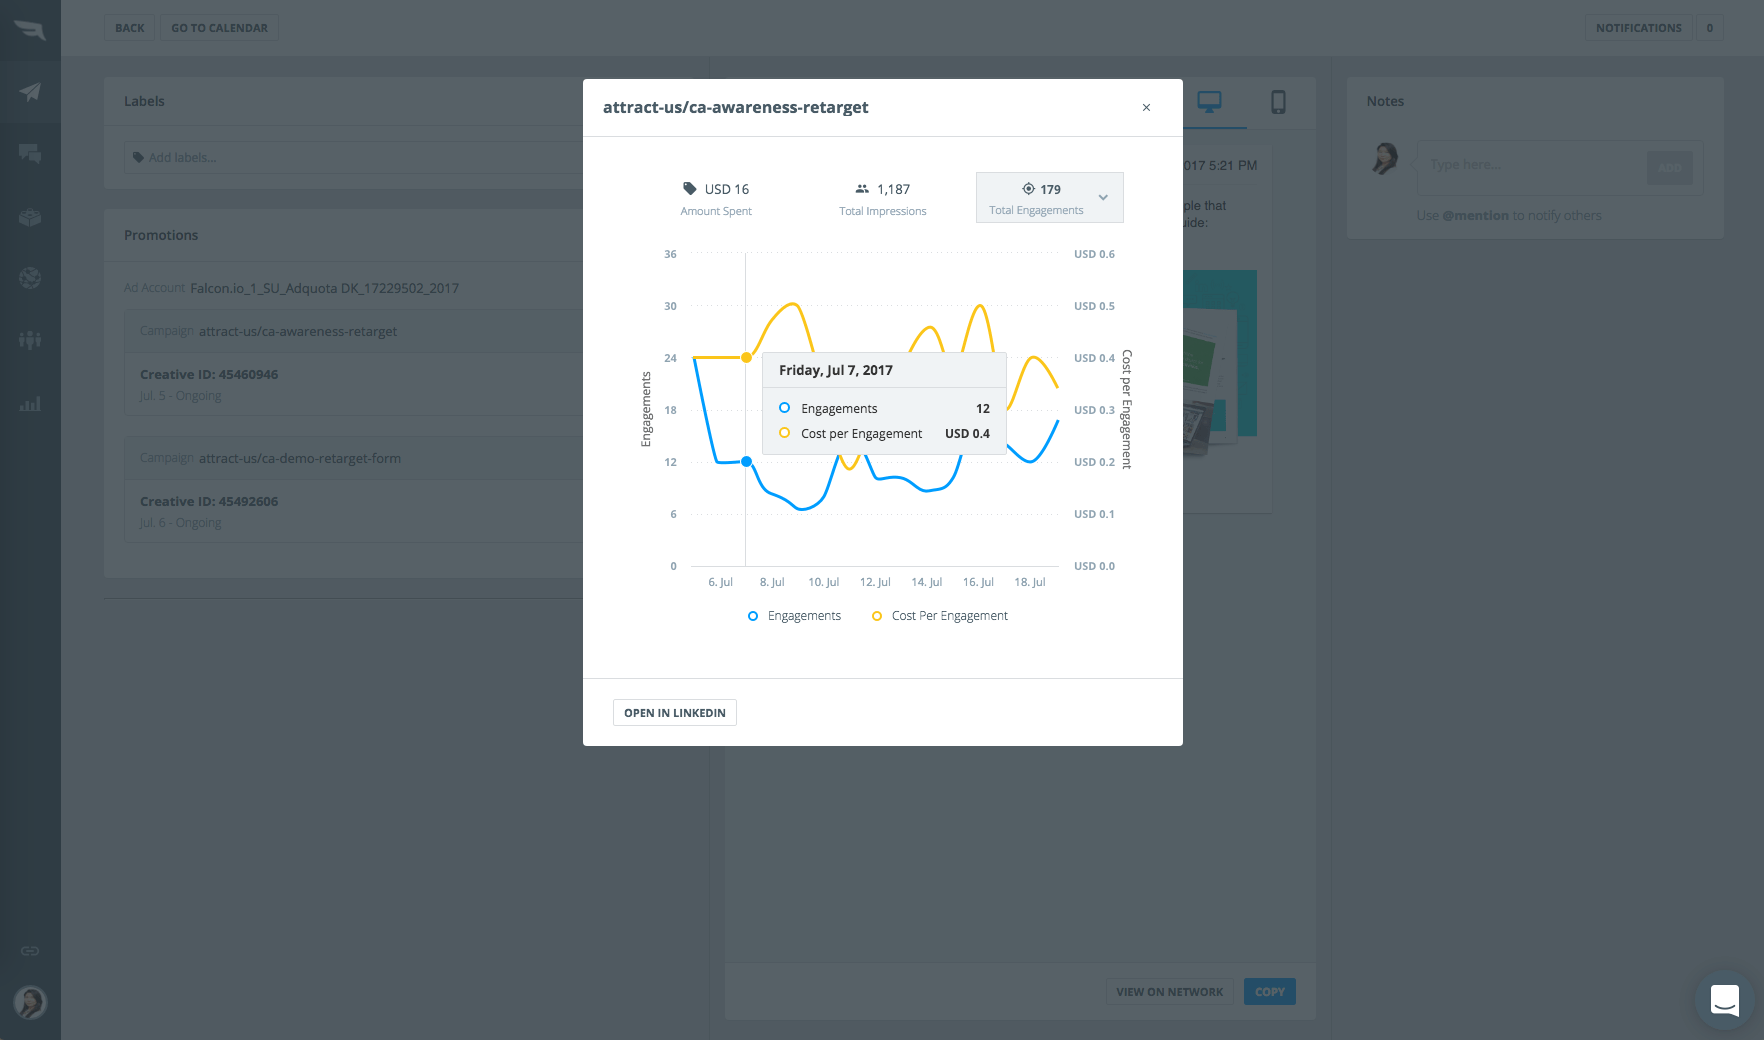Click the 18. Jul axis label
Viewport: 1764px width, 1040px height.
pos(1029,582)
